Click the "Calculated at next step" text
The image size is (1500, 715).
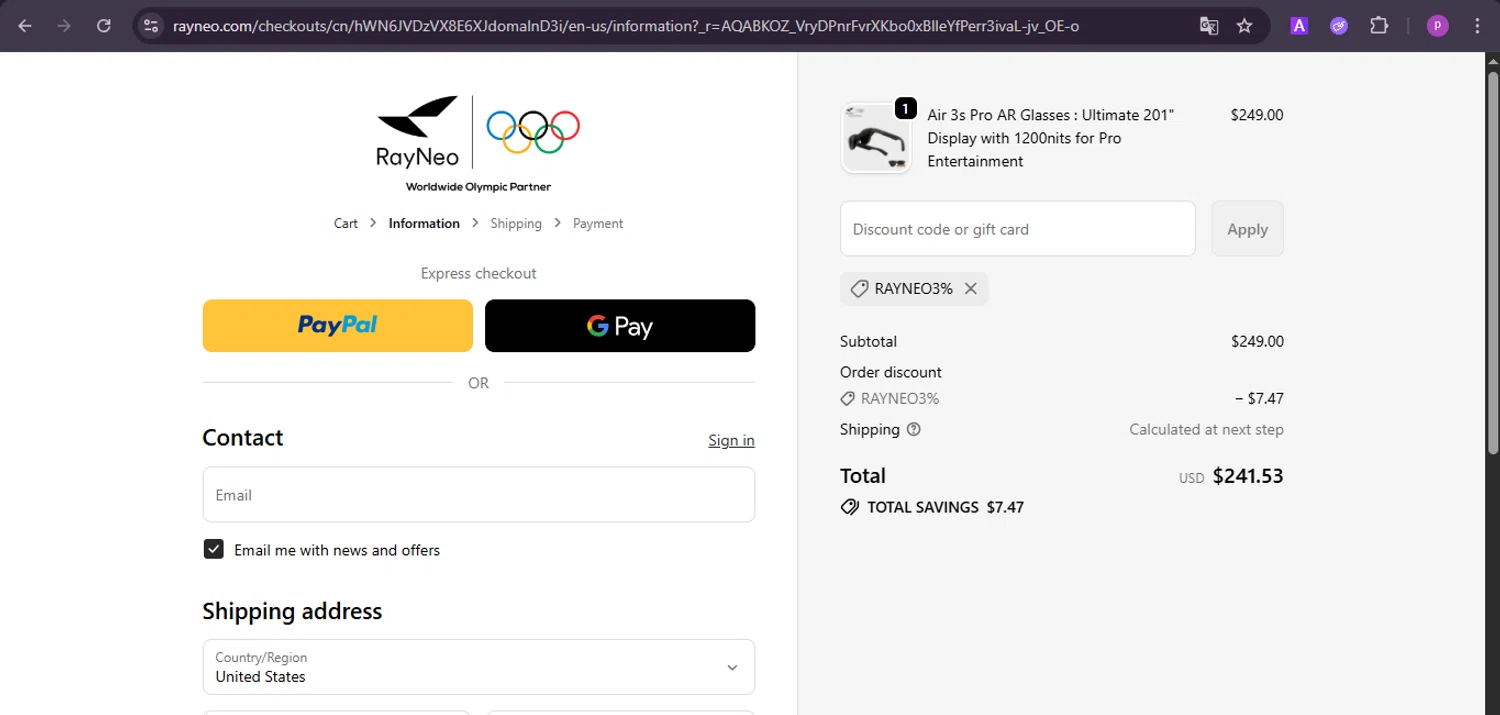coord(1206,429)
